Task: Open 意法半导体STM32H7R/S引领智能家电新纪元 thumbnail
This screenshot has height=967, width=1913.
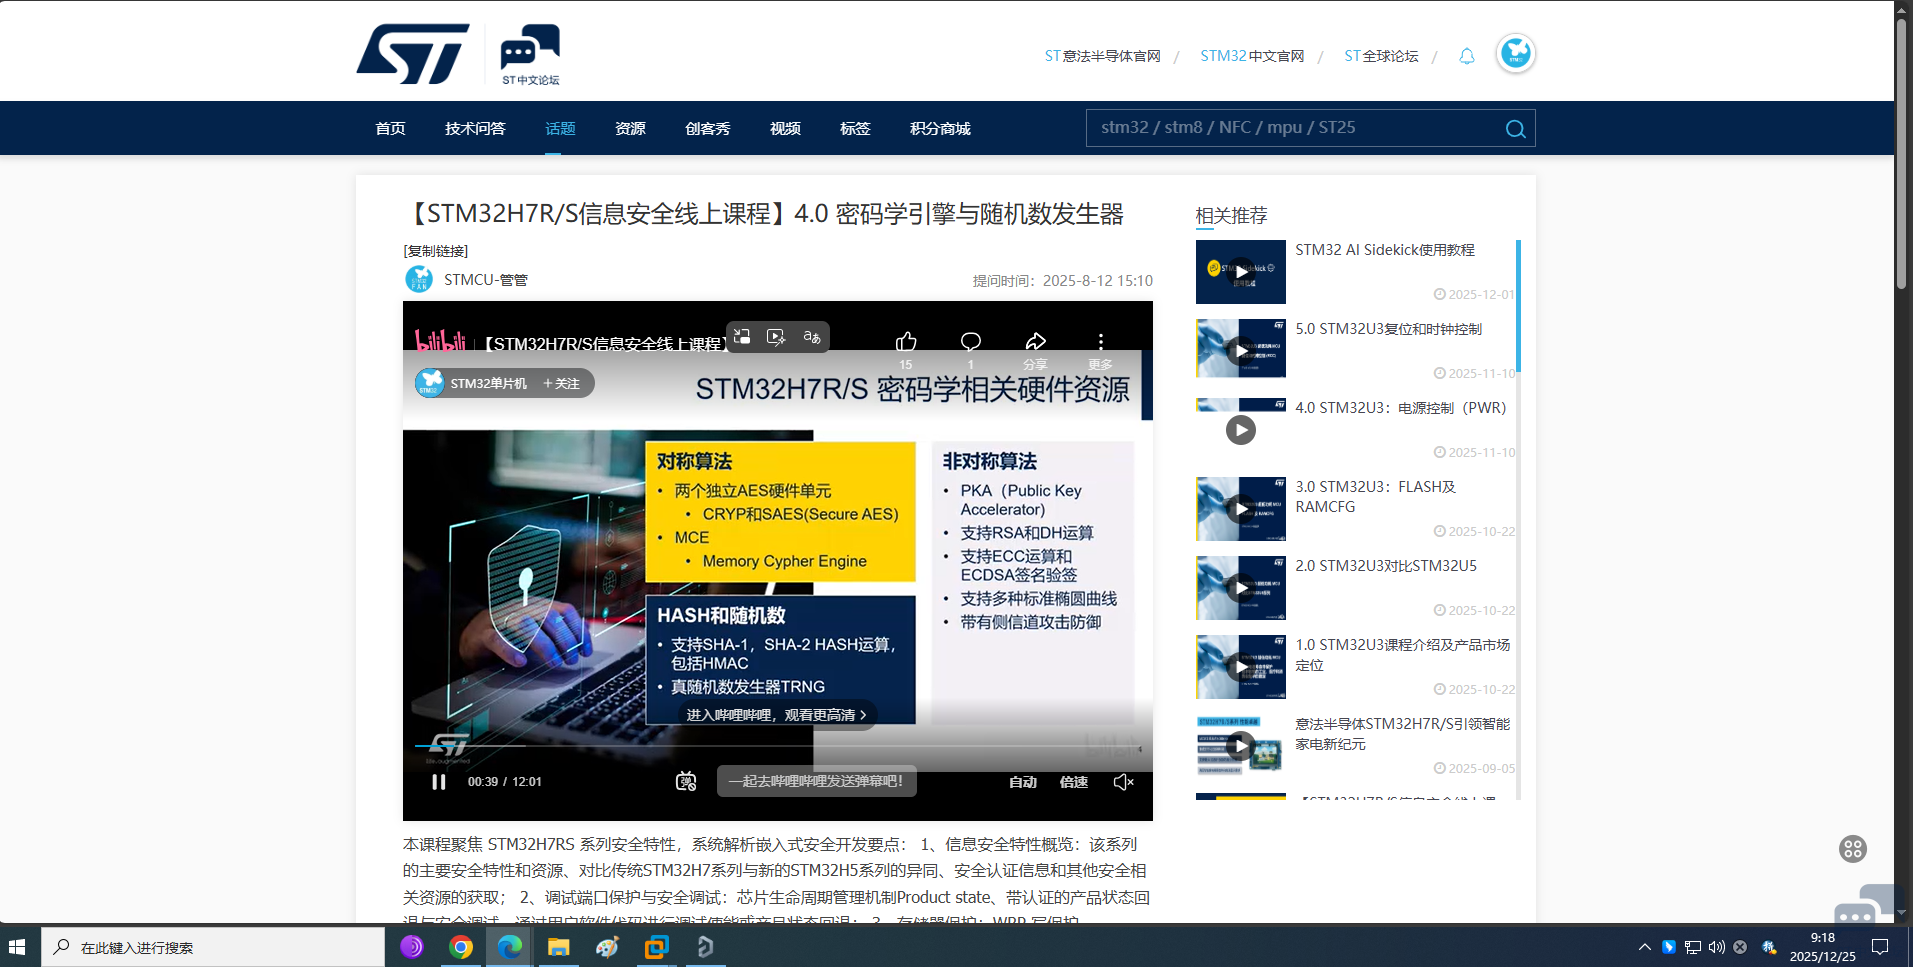Action: [1240, 746]
